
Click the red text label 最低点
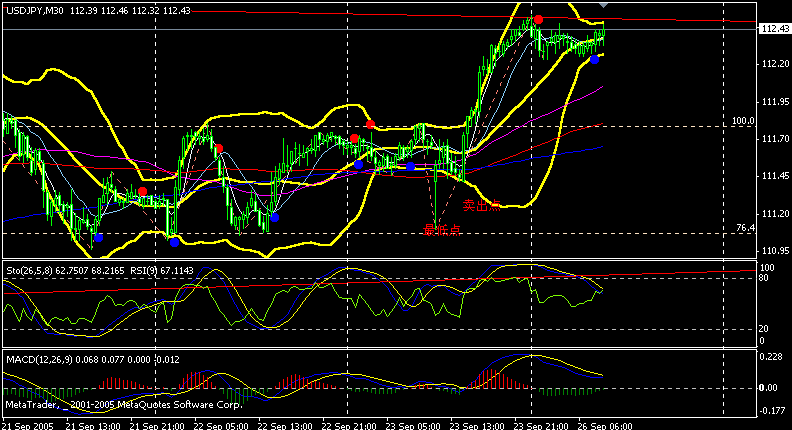(442, 230)
